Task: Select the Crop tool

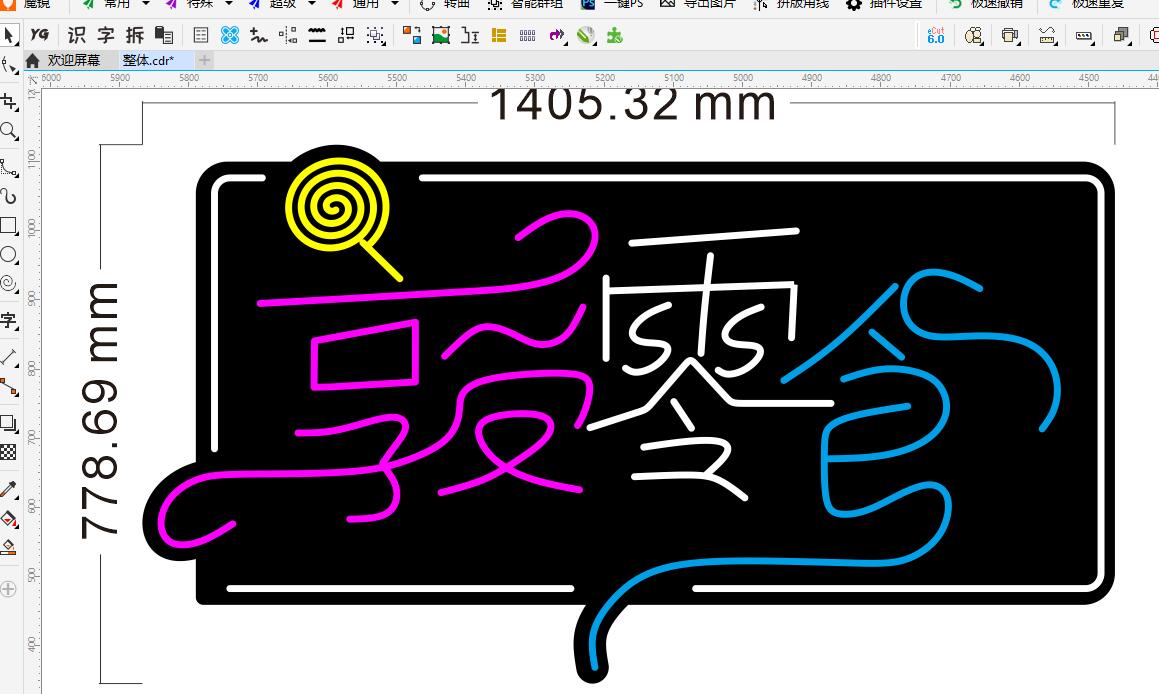Action: tap(9, 102)
